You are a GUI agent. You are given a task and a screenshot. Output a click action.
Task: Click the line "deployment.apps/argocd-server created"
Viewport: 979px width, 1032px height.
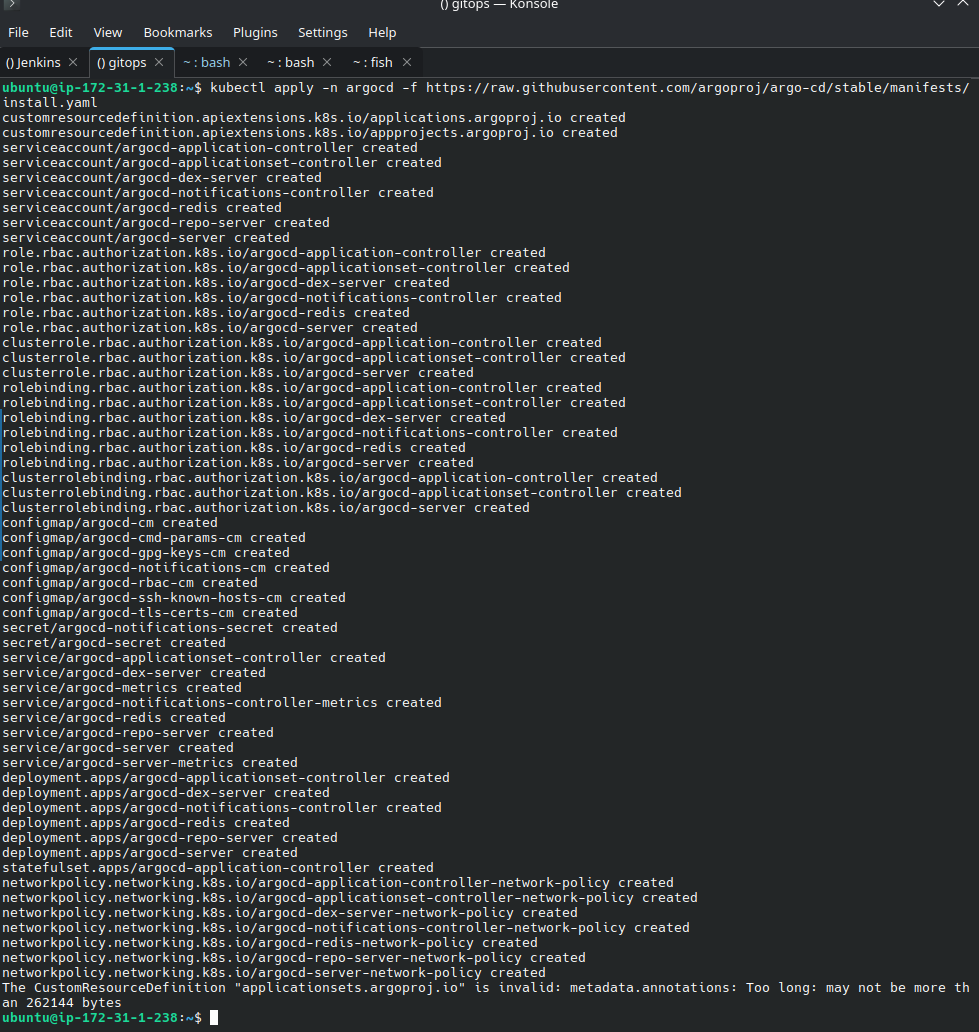click(150, 853)
